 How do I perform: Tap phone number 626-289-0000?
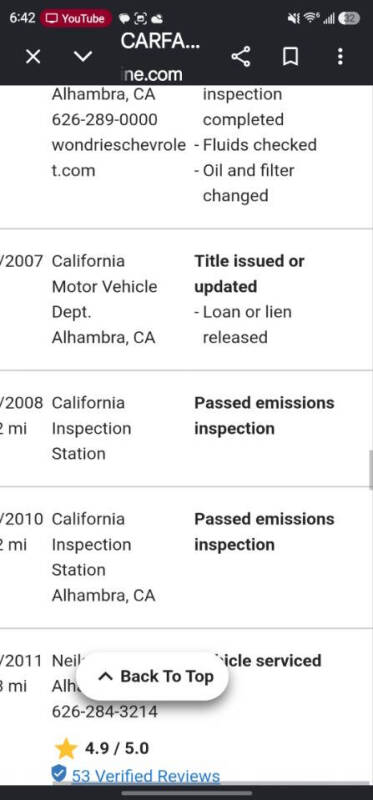105,119
